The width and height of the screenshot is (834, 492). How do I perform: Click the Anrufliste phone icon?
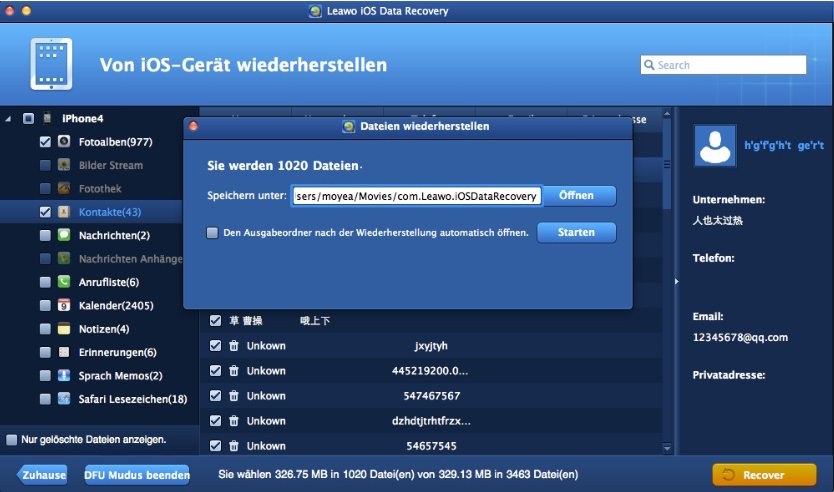(x=64, y=282)
